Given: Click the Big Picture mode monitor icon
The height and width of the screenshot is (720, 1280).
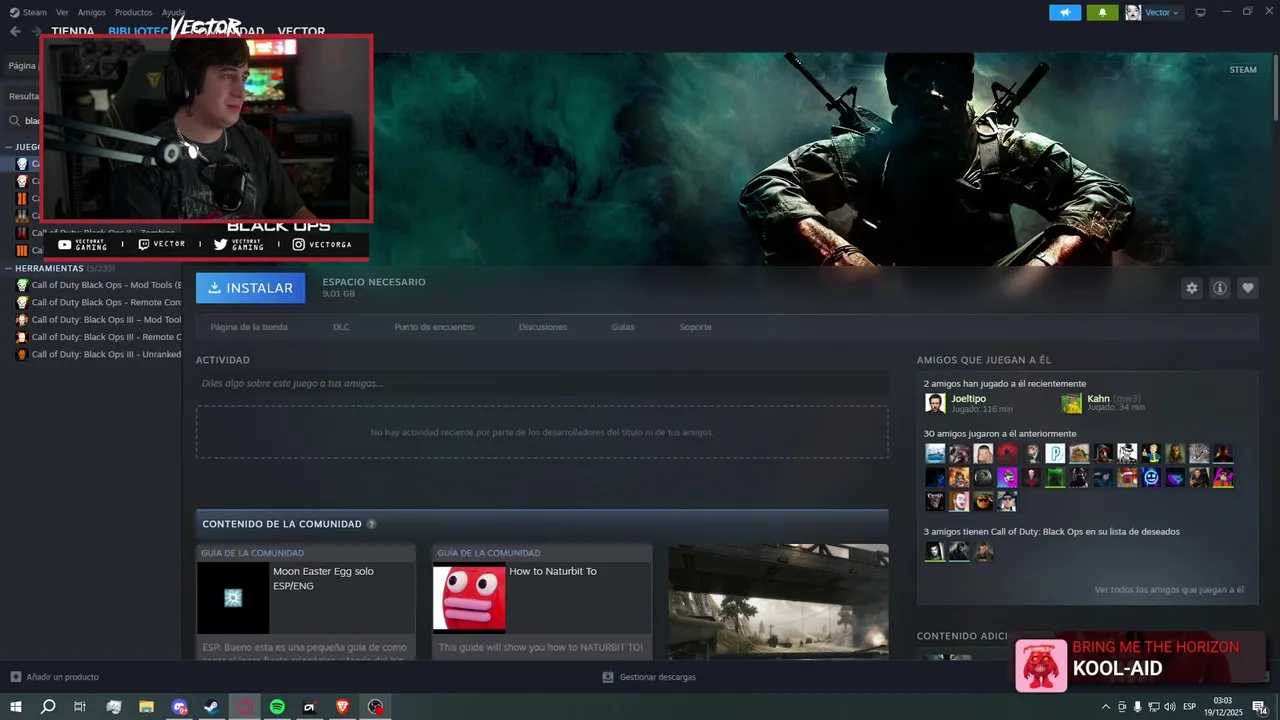Looking at the screenshot, I should pyautogui.click(x=1200, y=12).
